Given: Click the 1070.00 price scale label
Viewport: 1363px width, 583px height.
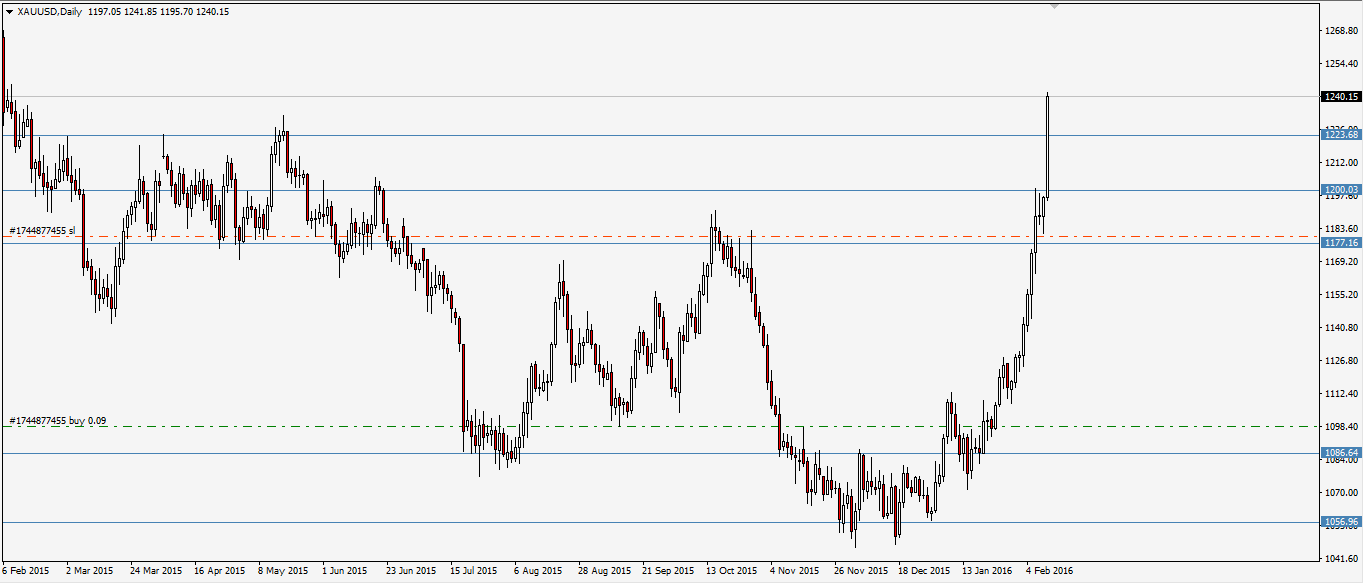Looking at the screenshot, I should (1341, 493).
